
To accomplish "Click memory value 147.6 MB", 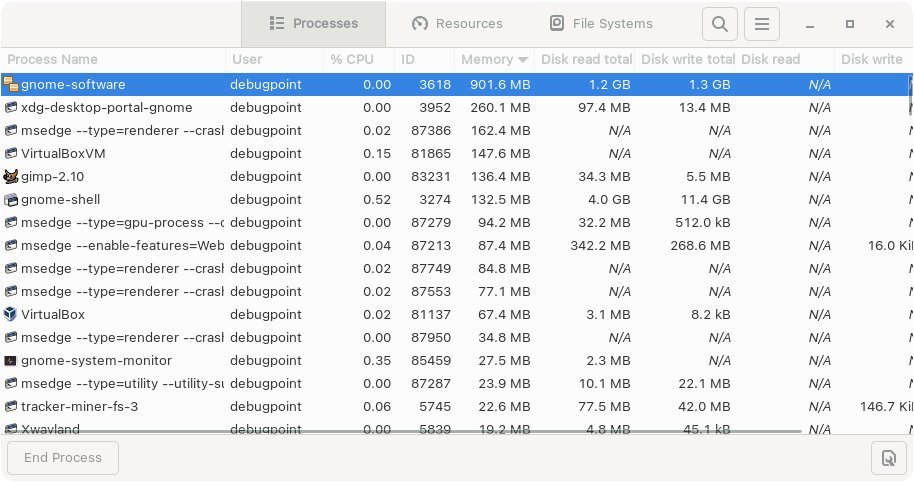I will coord(501,154).
